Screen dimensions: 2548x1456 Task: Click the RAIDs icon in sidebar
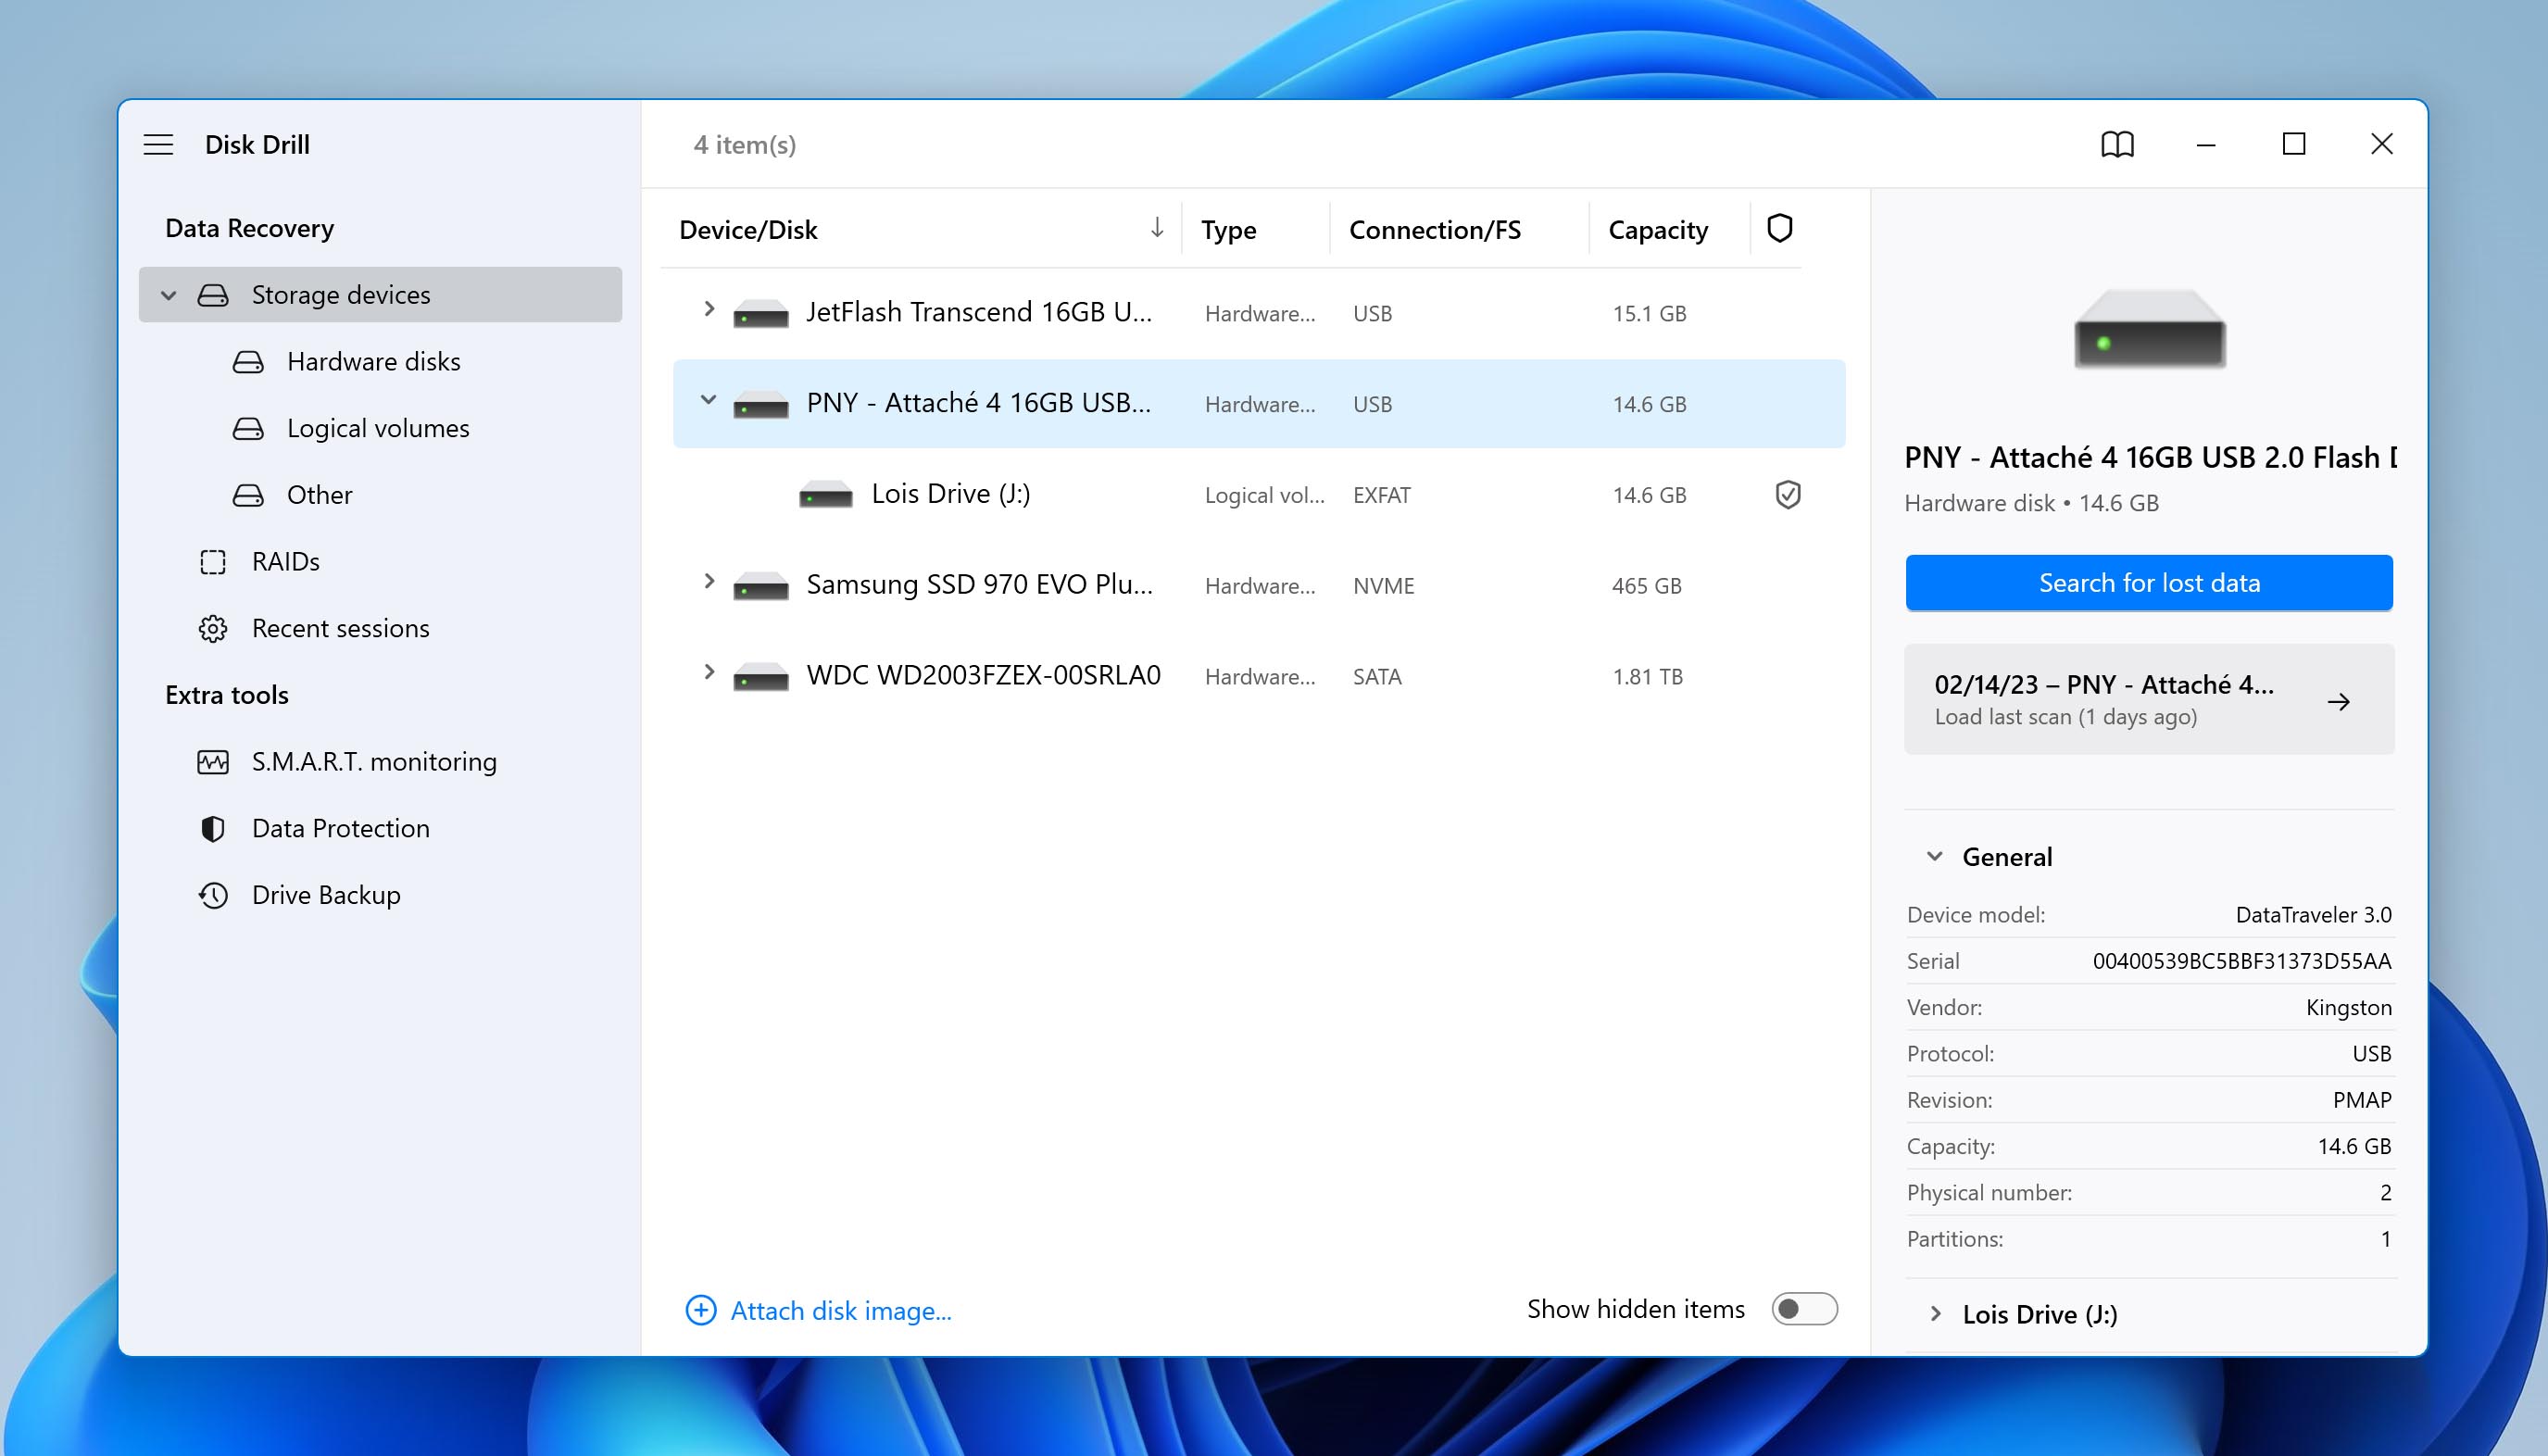click(x=215, y=560)
